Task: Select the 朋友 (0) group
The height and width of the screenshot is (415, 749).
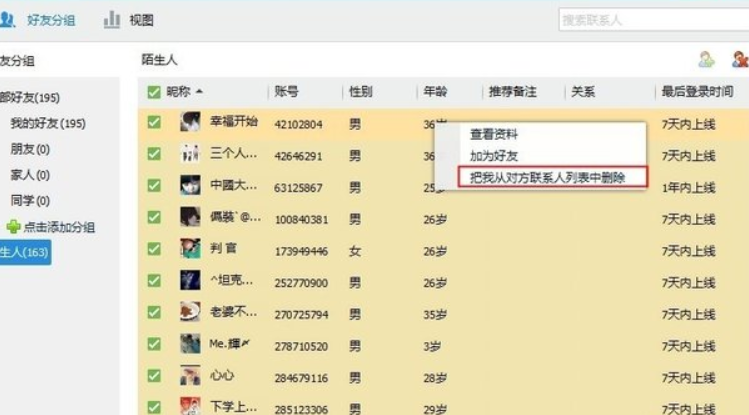Action: click(x=30, y=149)
